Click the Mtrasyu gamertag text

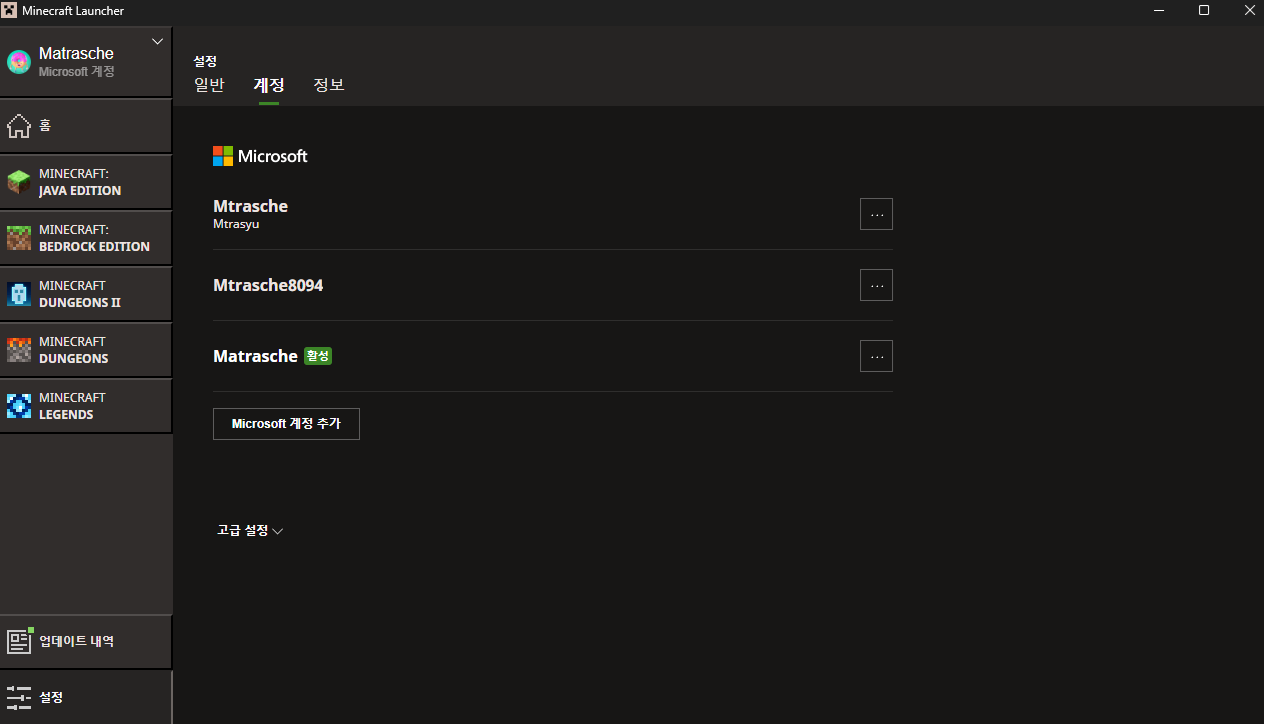[x=236, y=225]
